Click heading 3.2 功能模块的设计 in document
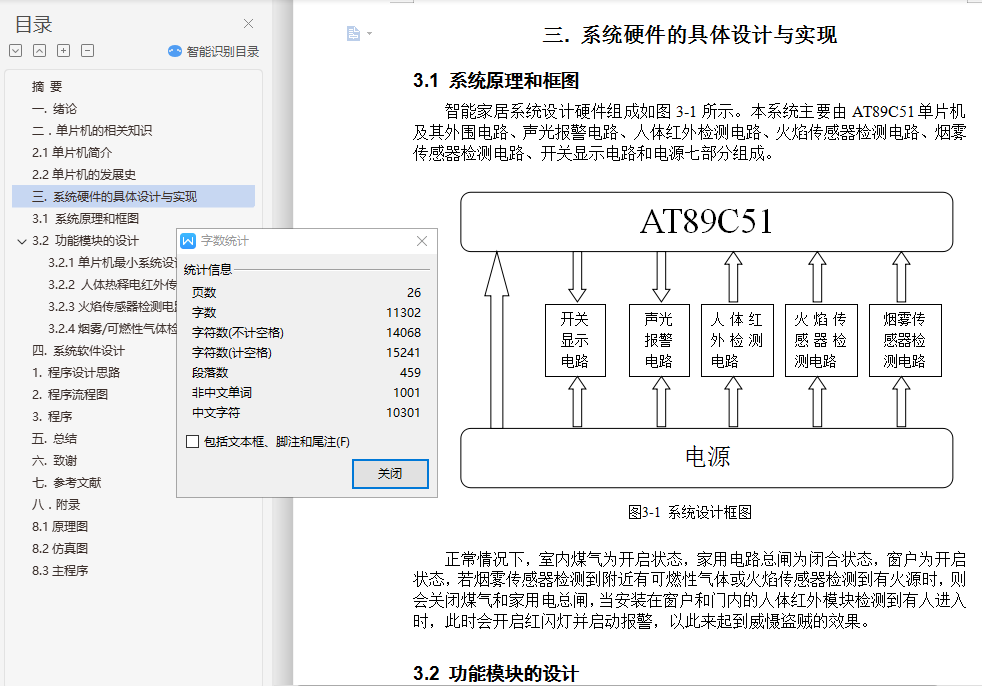Screen dimensions: 982x686 (495, 673)
